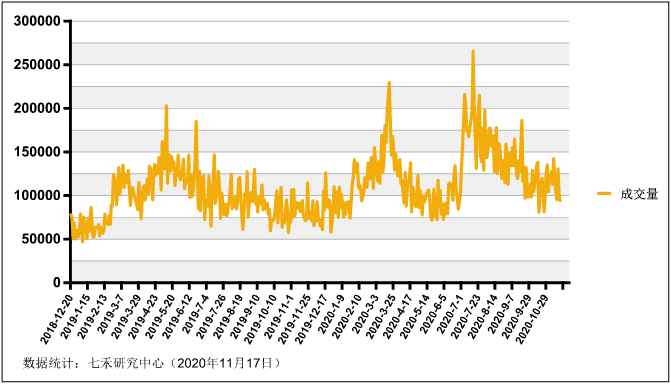Viewport: 671px width, 385px height.
Task: Click the 100000 y-axis label
Action: (37, 195)
